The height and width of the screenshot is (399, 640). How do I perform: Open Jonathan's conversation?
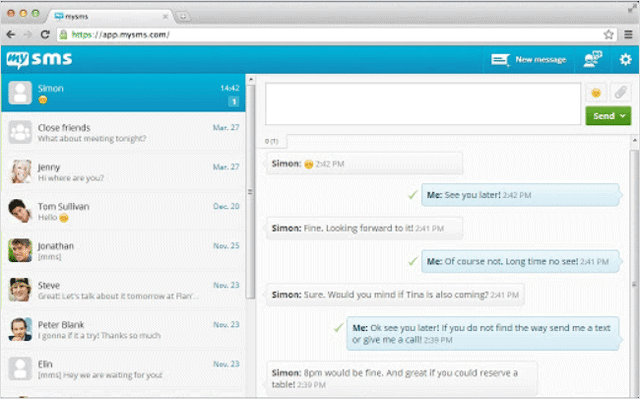123,250
